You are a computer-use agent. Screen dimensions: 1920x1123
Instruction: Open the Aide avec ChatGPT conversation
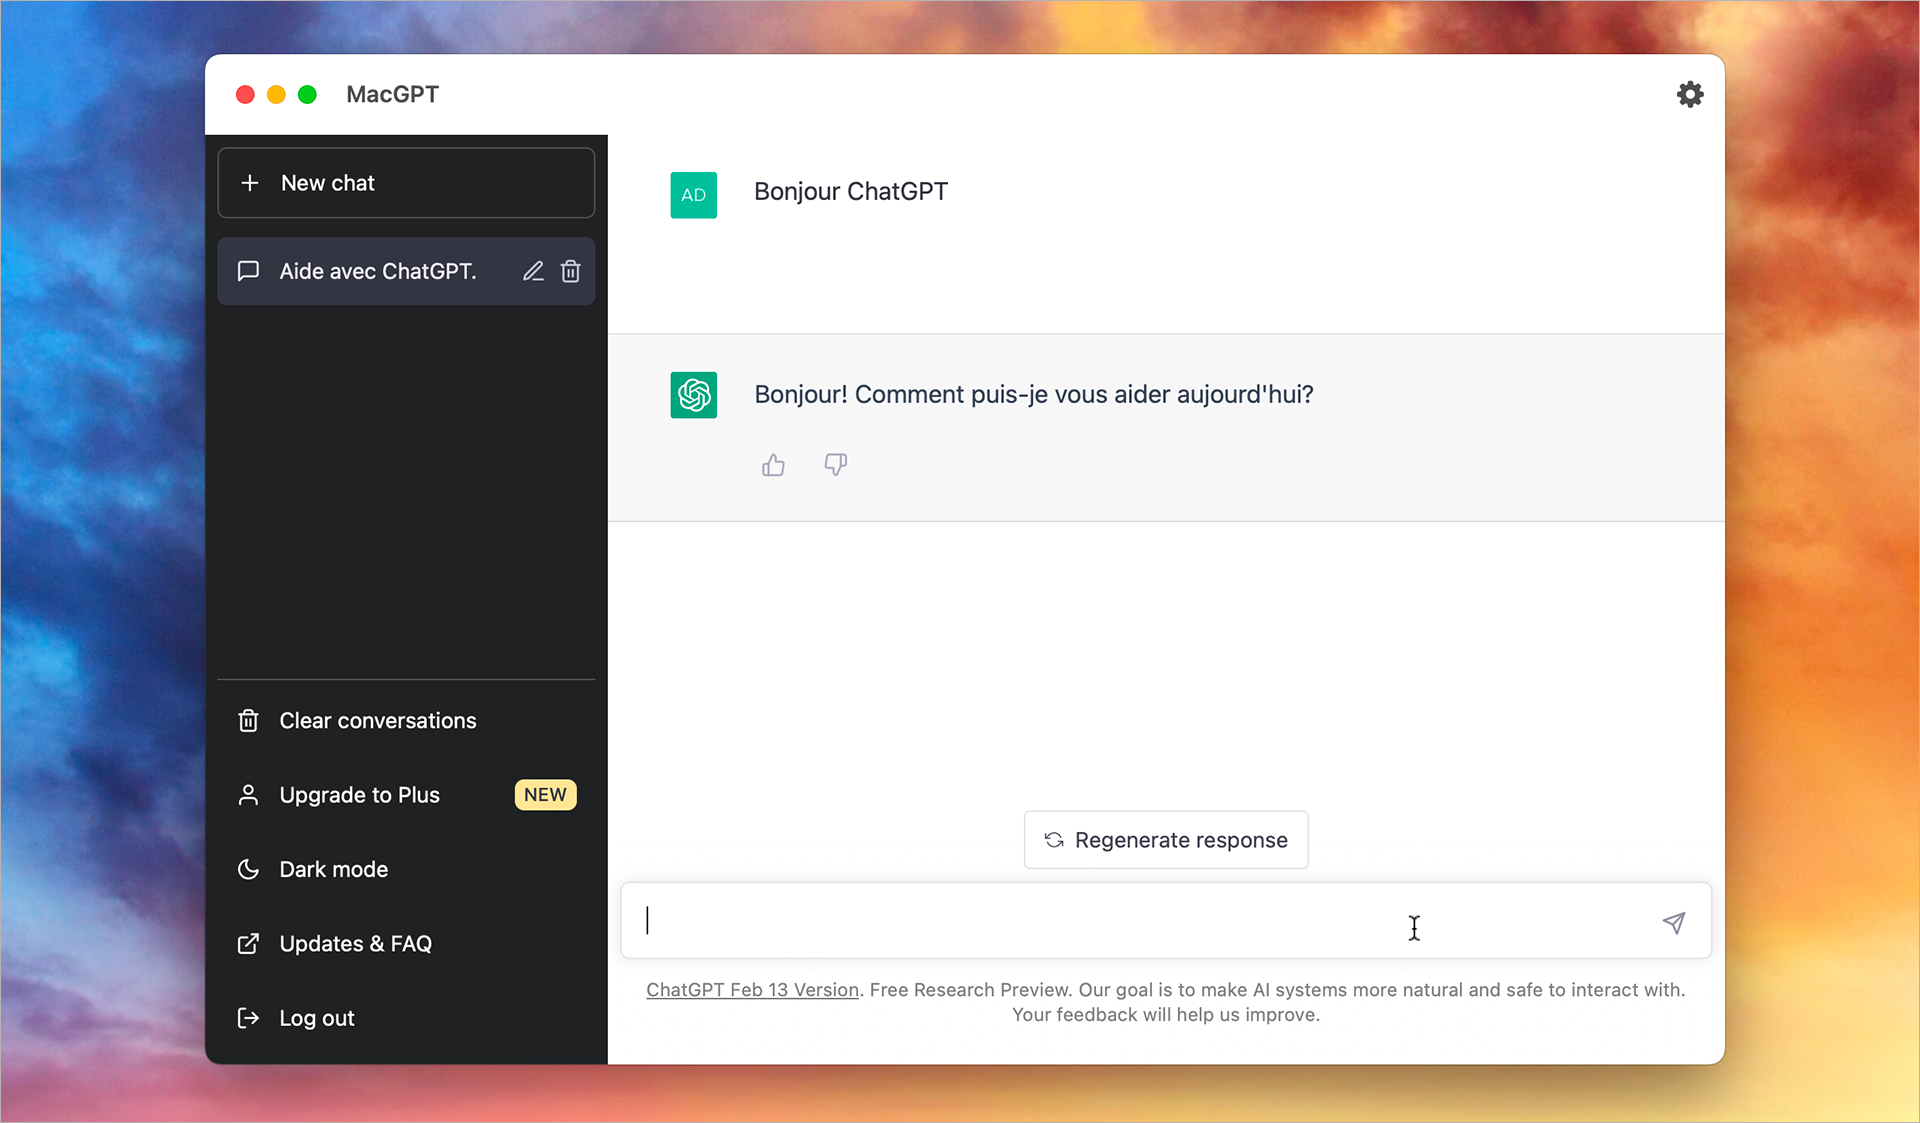[x=406, y=271]
